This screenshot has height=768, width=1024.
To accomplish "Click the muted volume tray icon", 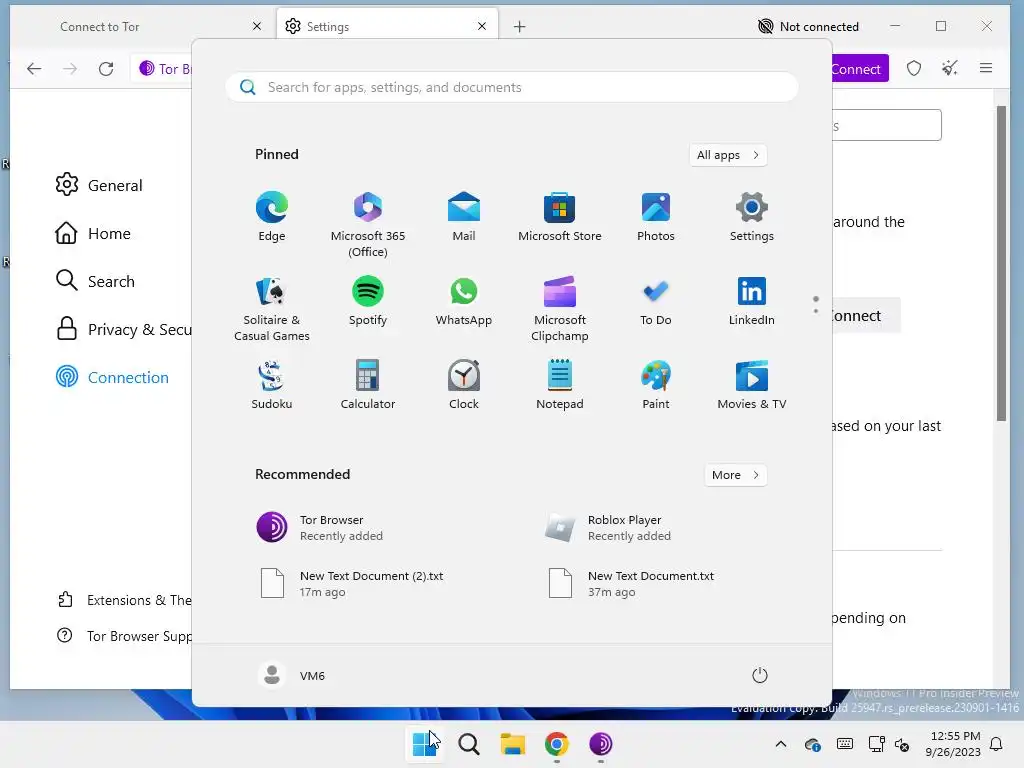I will pos(902,744).
